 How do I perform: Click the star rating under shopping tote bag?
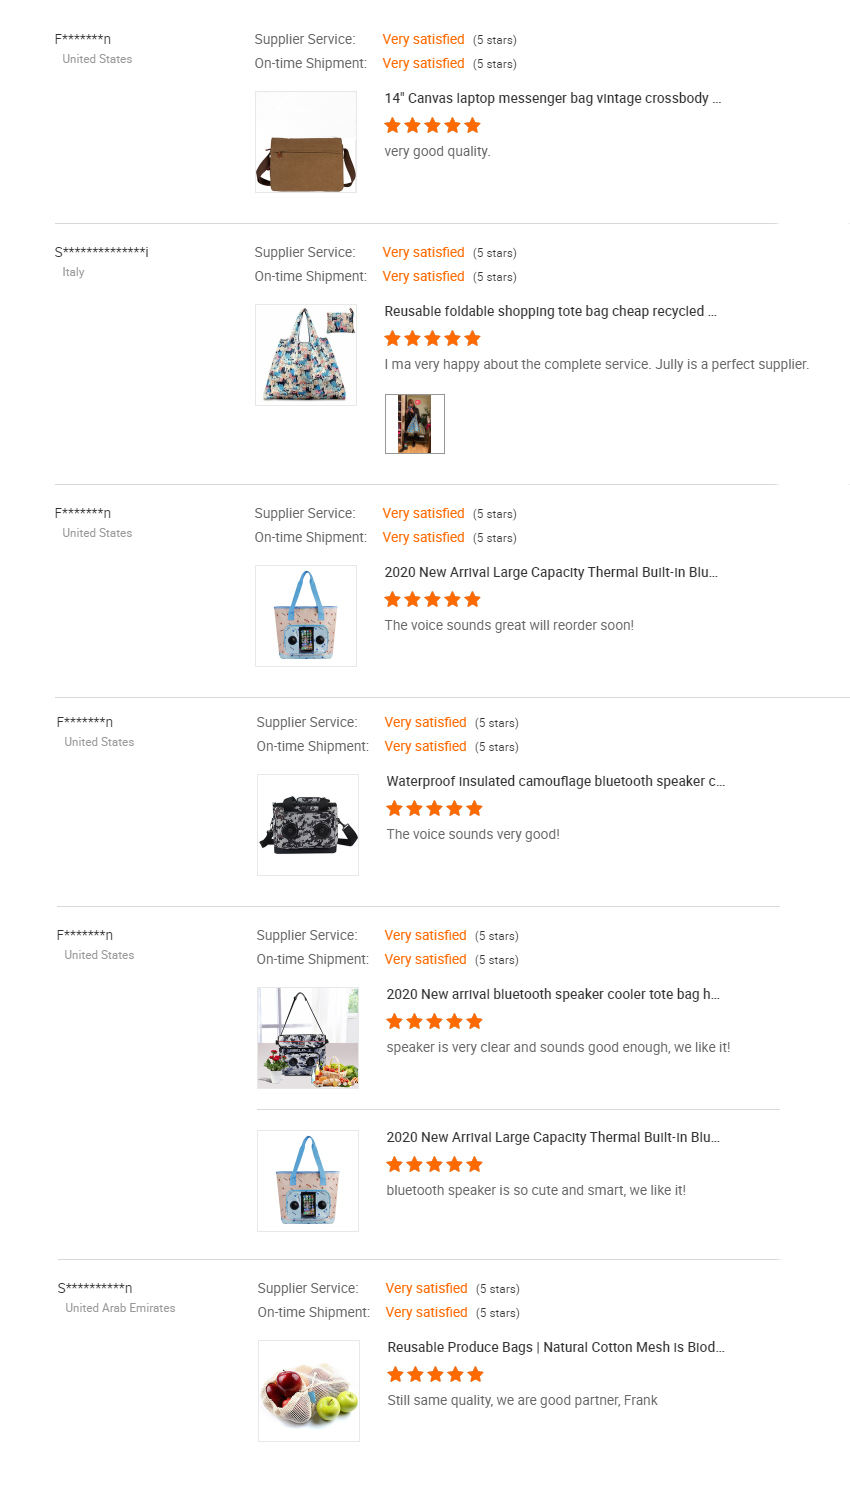(x=433, y=338)
